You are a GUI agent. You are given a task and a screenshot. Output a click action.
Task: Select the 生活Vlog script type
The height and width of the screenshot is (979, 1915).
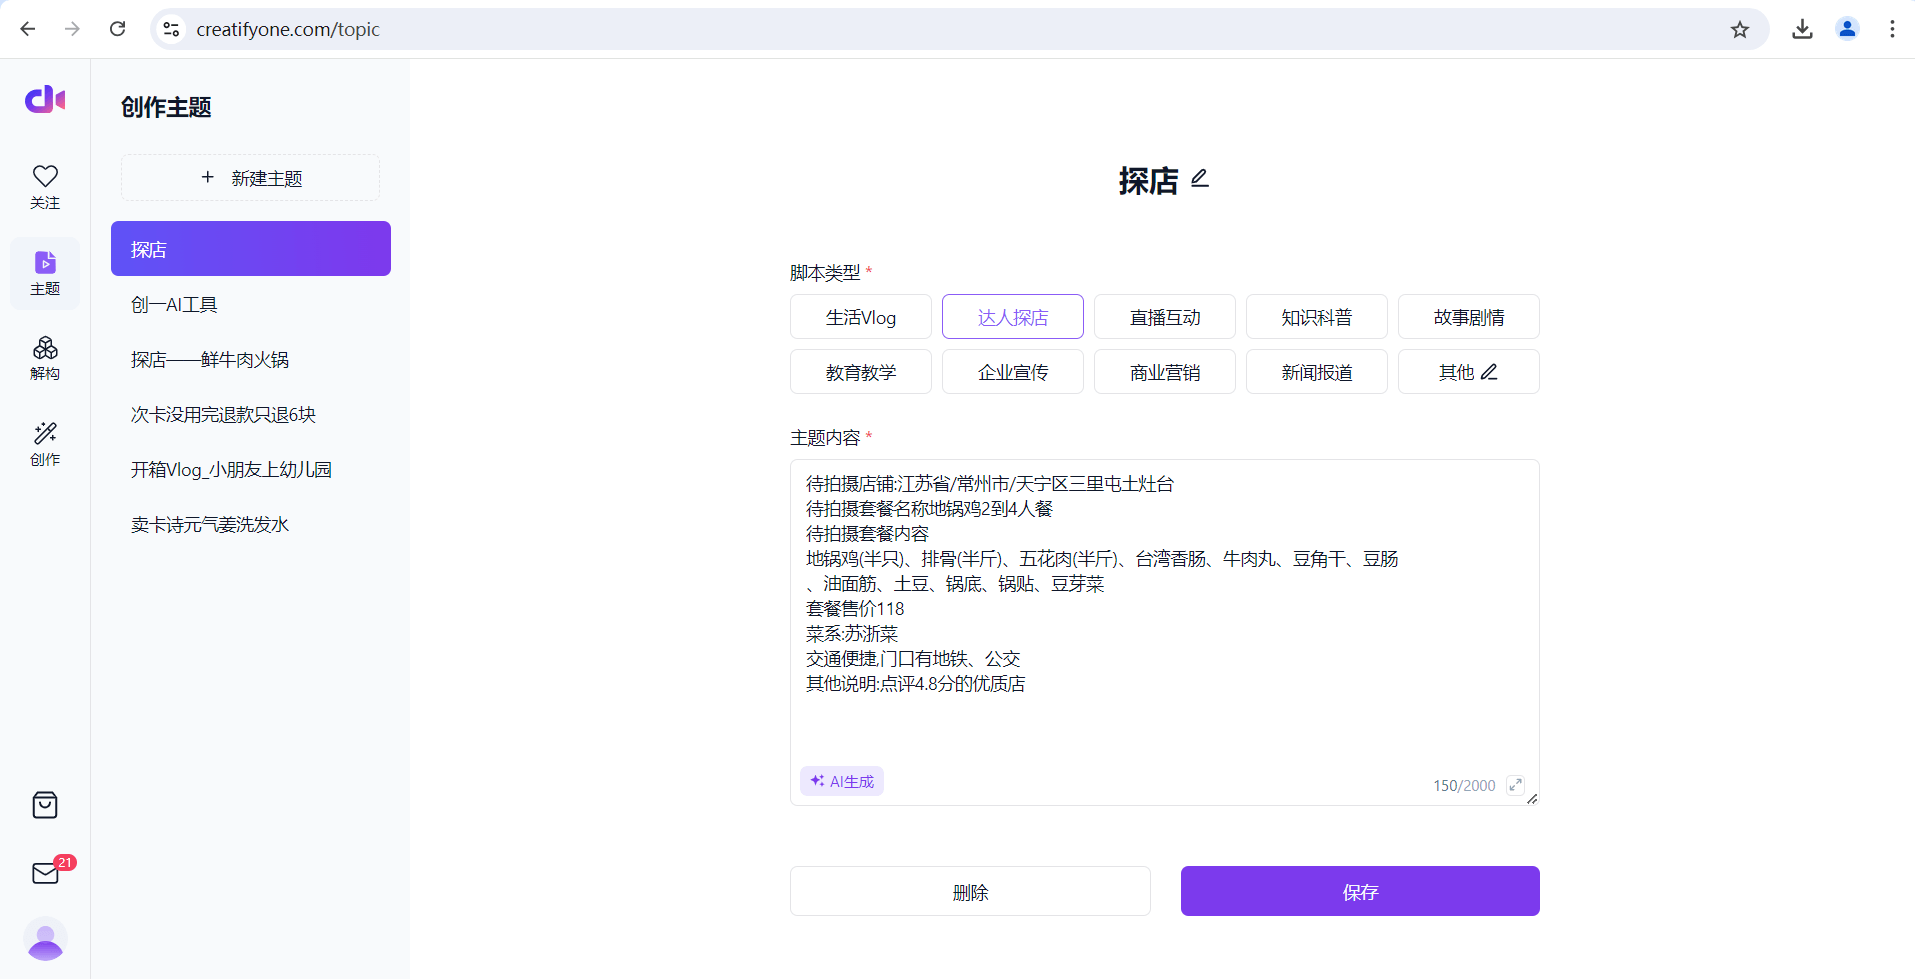(860, 316)
